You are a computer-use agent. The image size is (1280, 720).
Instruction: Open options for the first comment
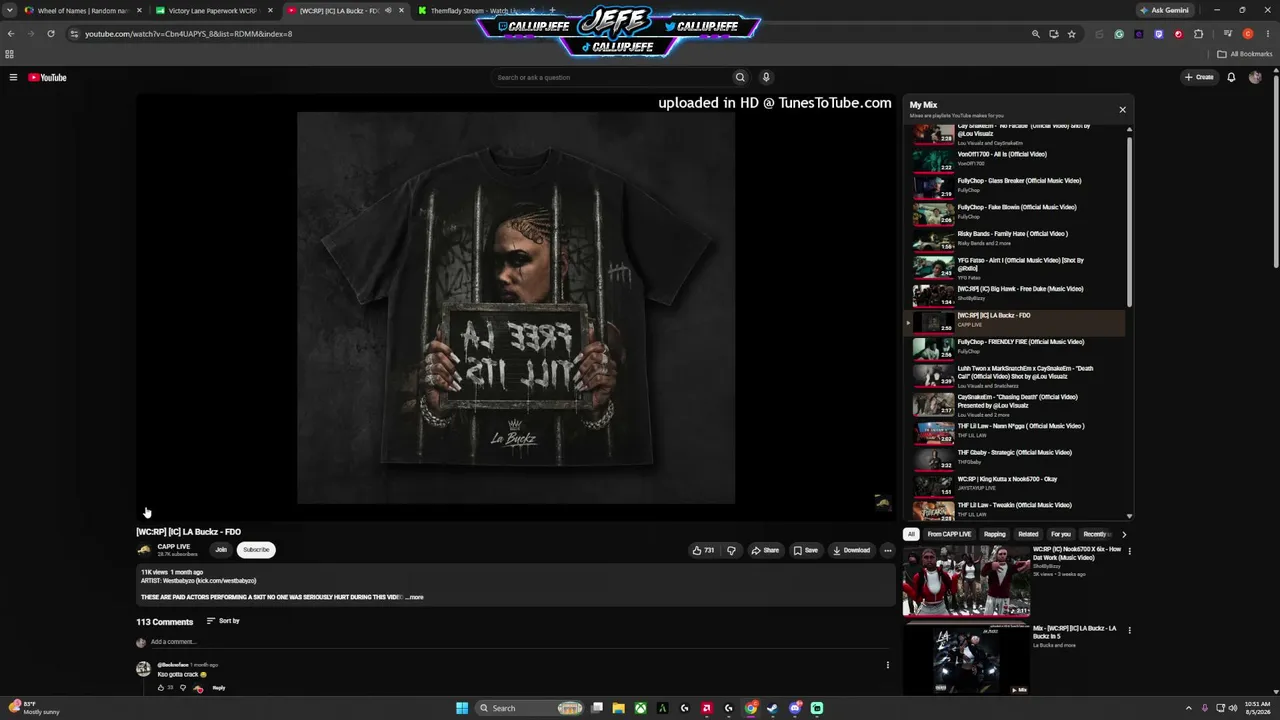coord(887,665)
